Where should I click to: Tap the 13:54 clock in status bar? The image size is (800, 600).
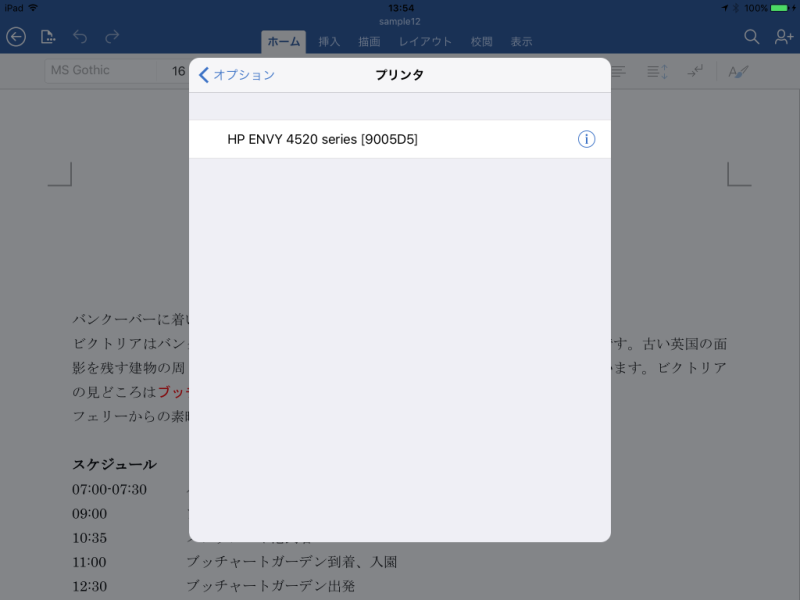coord(401,8)
